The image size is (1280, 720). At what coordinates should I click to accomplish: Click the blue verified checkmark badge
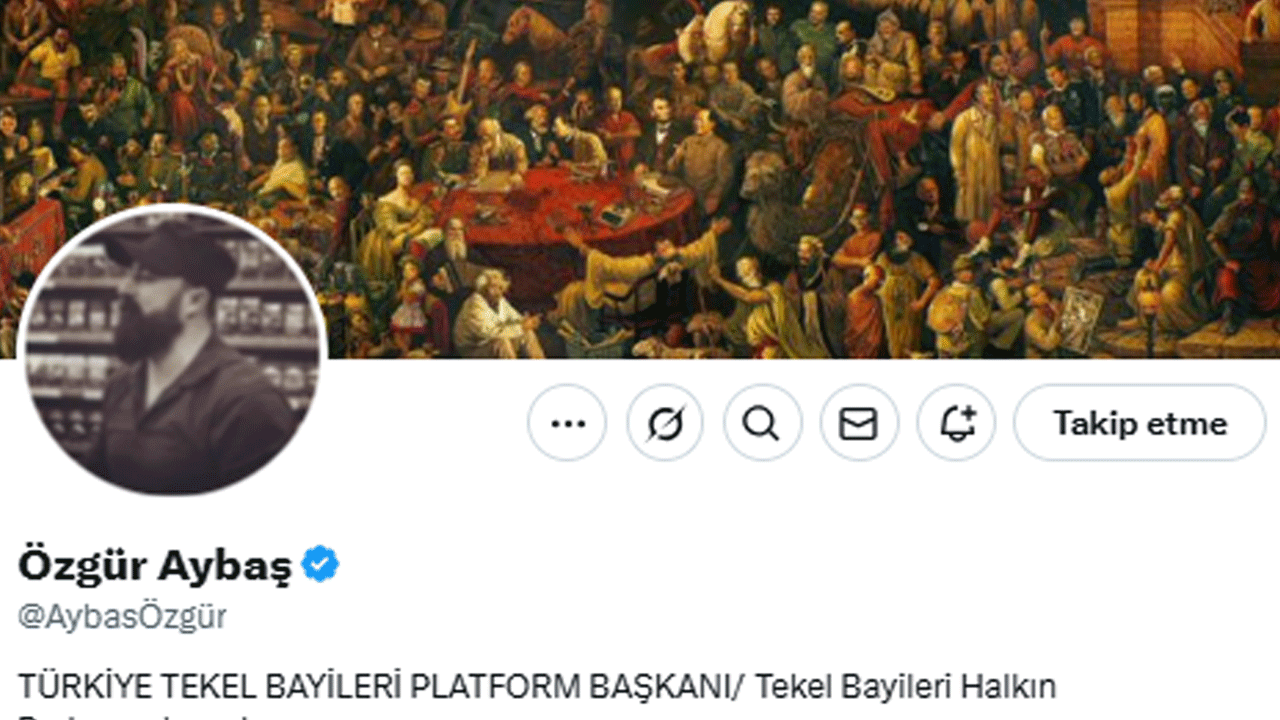click(321, 565)
